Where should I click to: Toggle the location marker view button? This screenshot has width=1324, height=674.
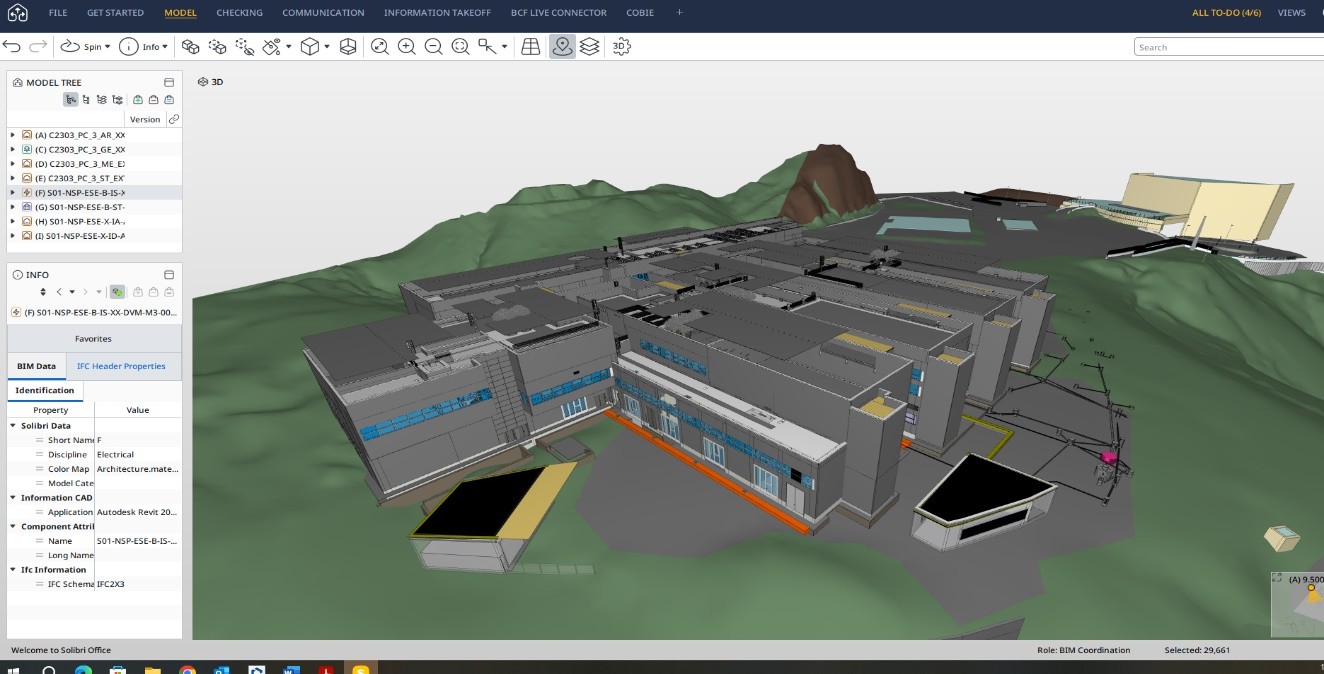(x=562, y=47)
